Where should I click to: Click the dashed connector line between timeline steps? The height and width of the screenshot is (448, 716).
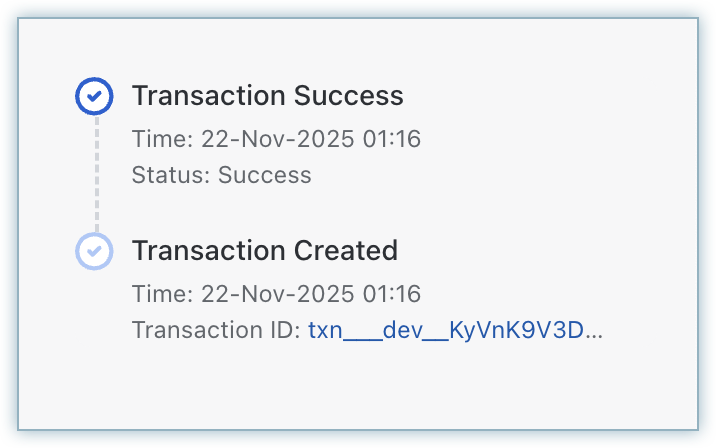coord(96,172)
